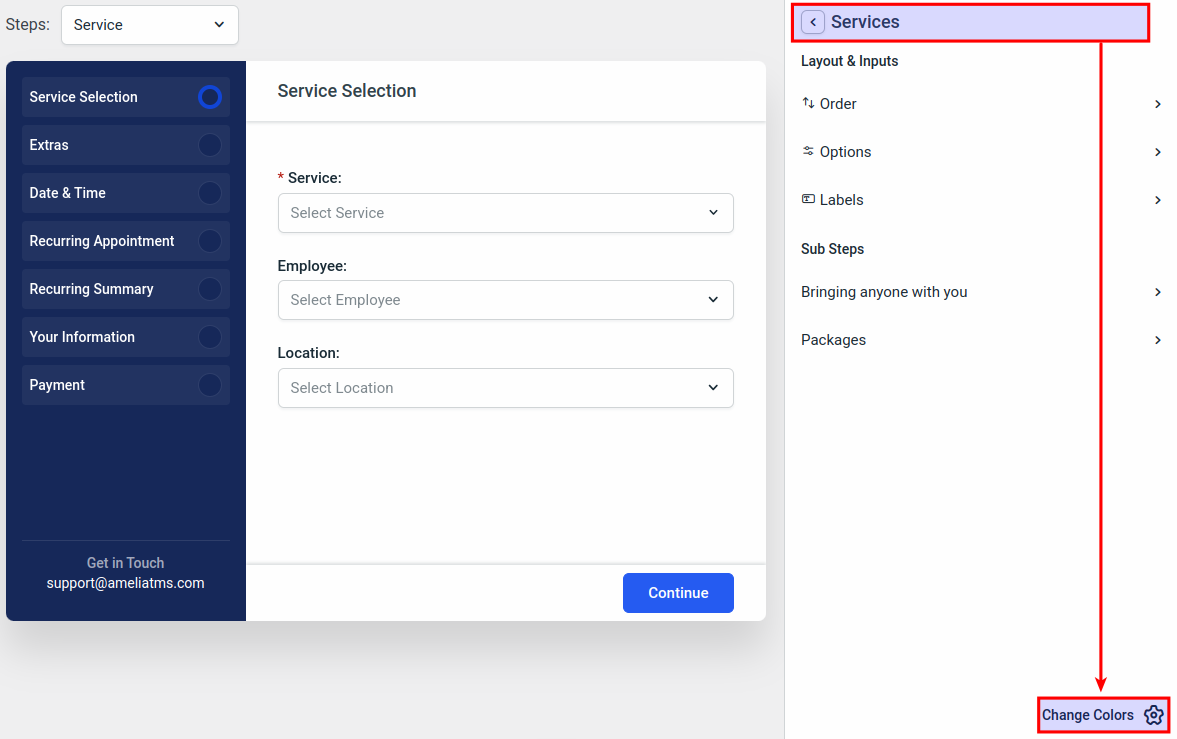Click the Get in Touch text

[125, 563]
